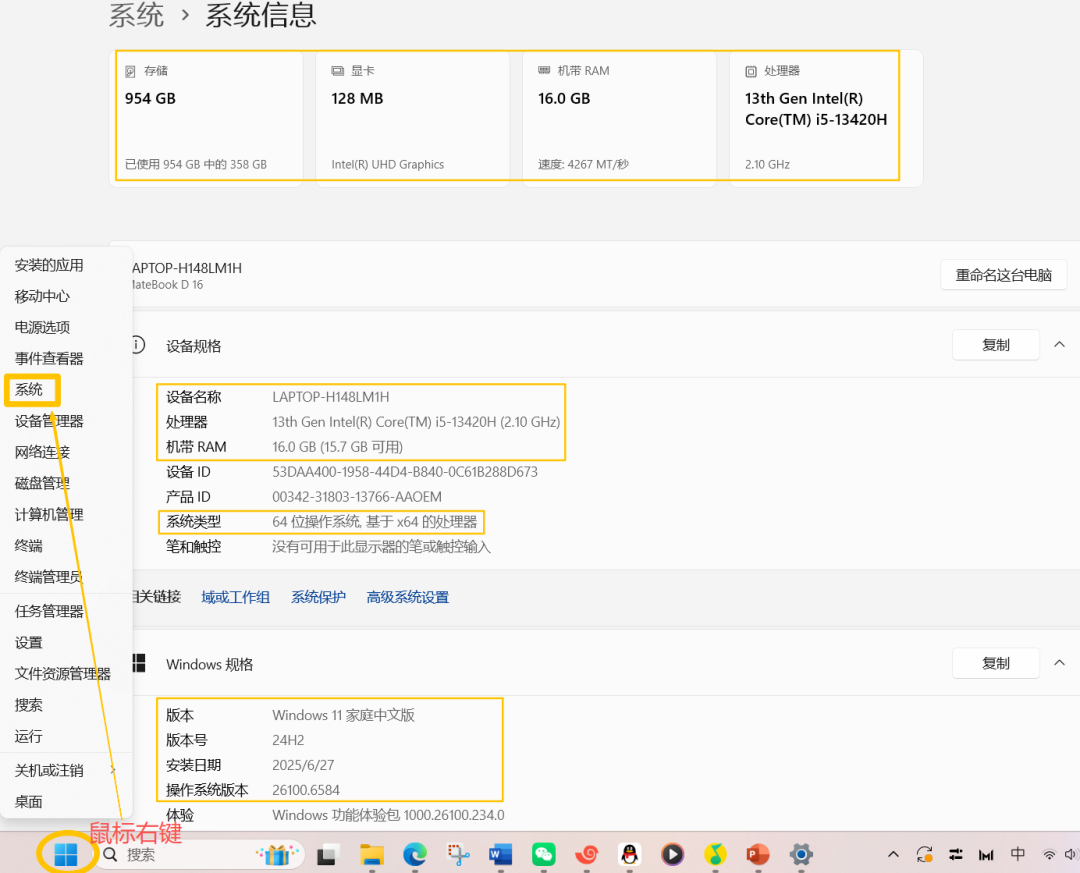Open Microsoft Word from the taskbar
Screen dimensions: 1080x873
coord(501,854)
